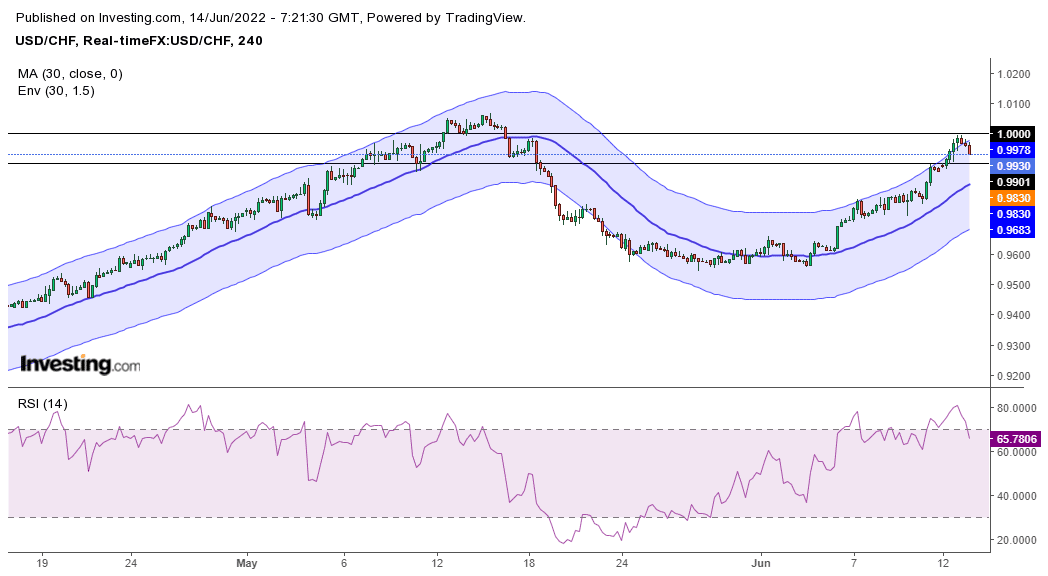Click the 24 date before May
The height and width of the screenshot is (576, 1048).
tap(131, 563)
